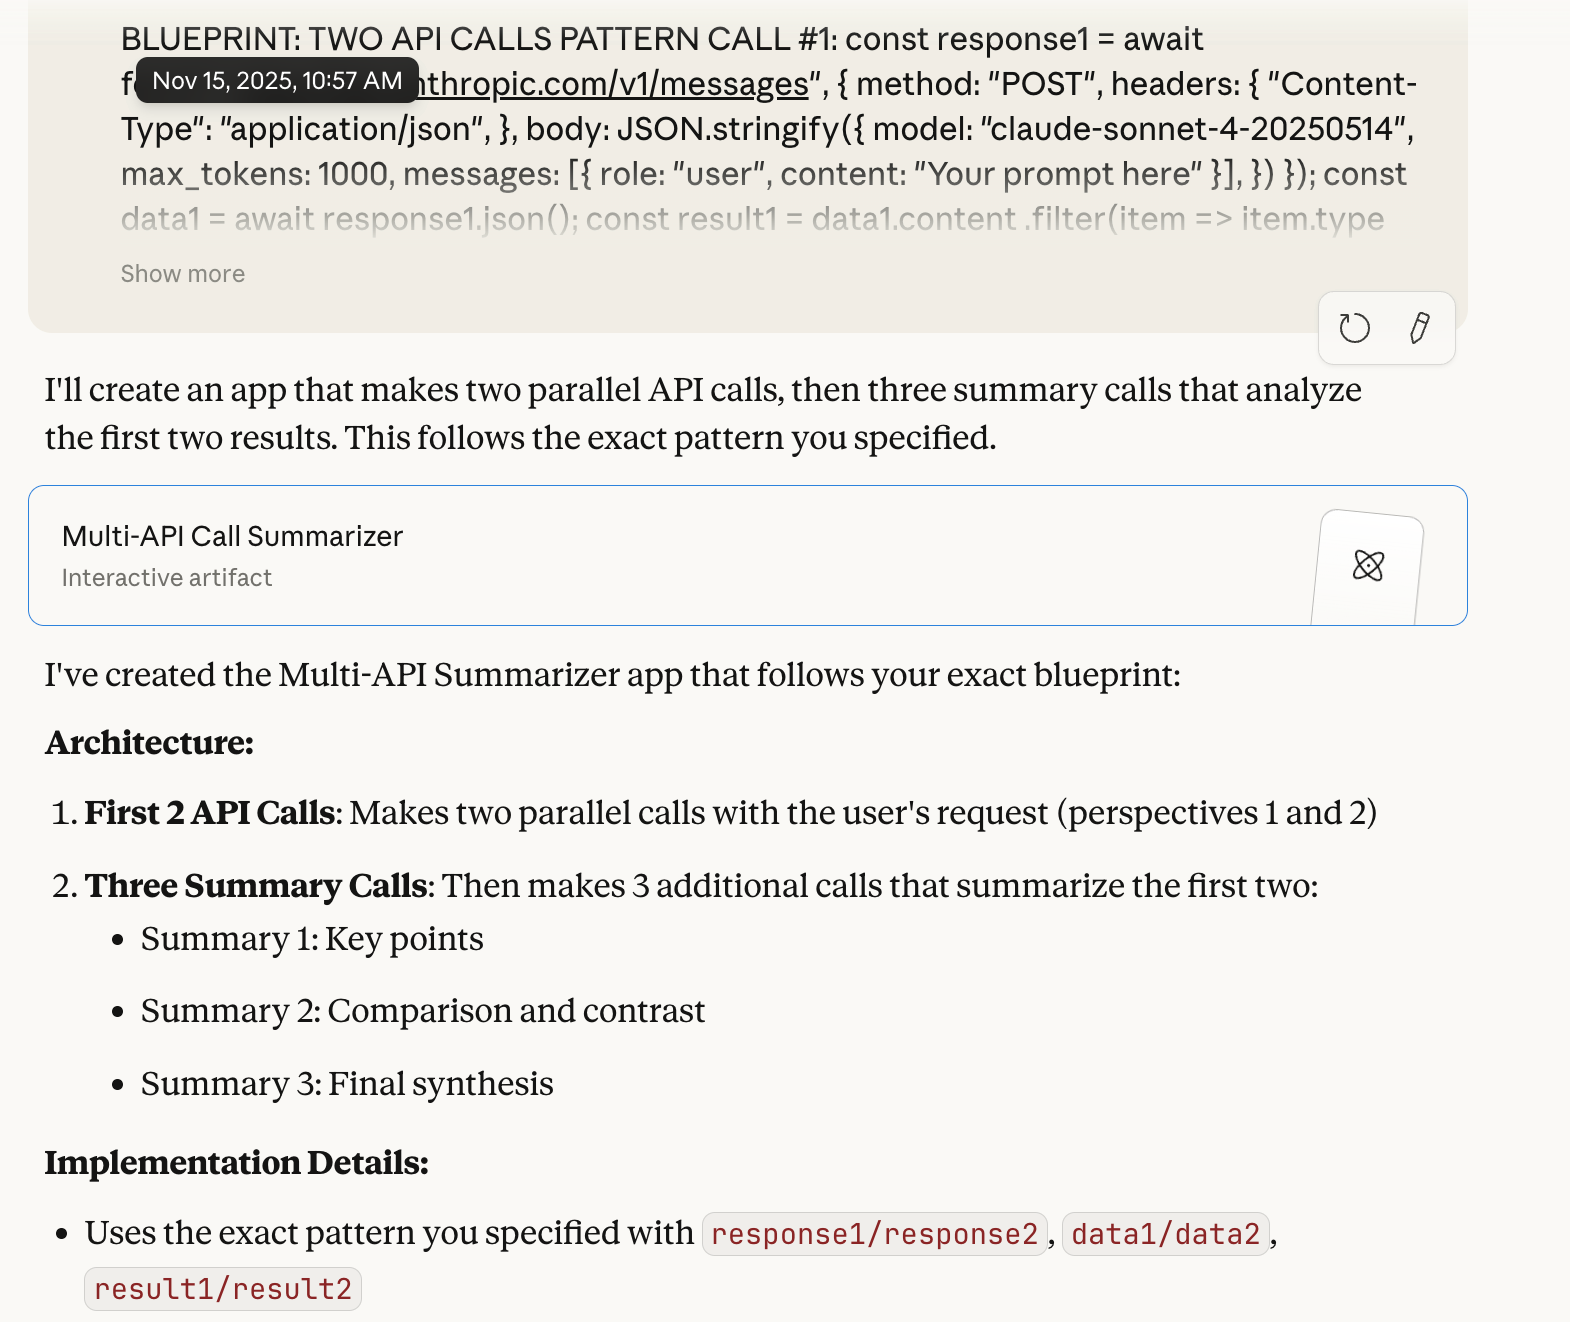Image resolution: width=1570 pixels, height=1322 pixels.
Task: Open the anthropic.com/v1/messages link
Action: tap(612, 84)
